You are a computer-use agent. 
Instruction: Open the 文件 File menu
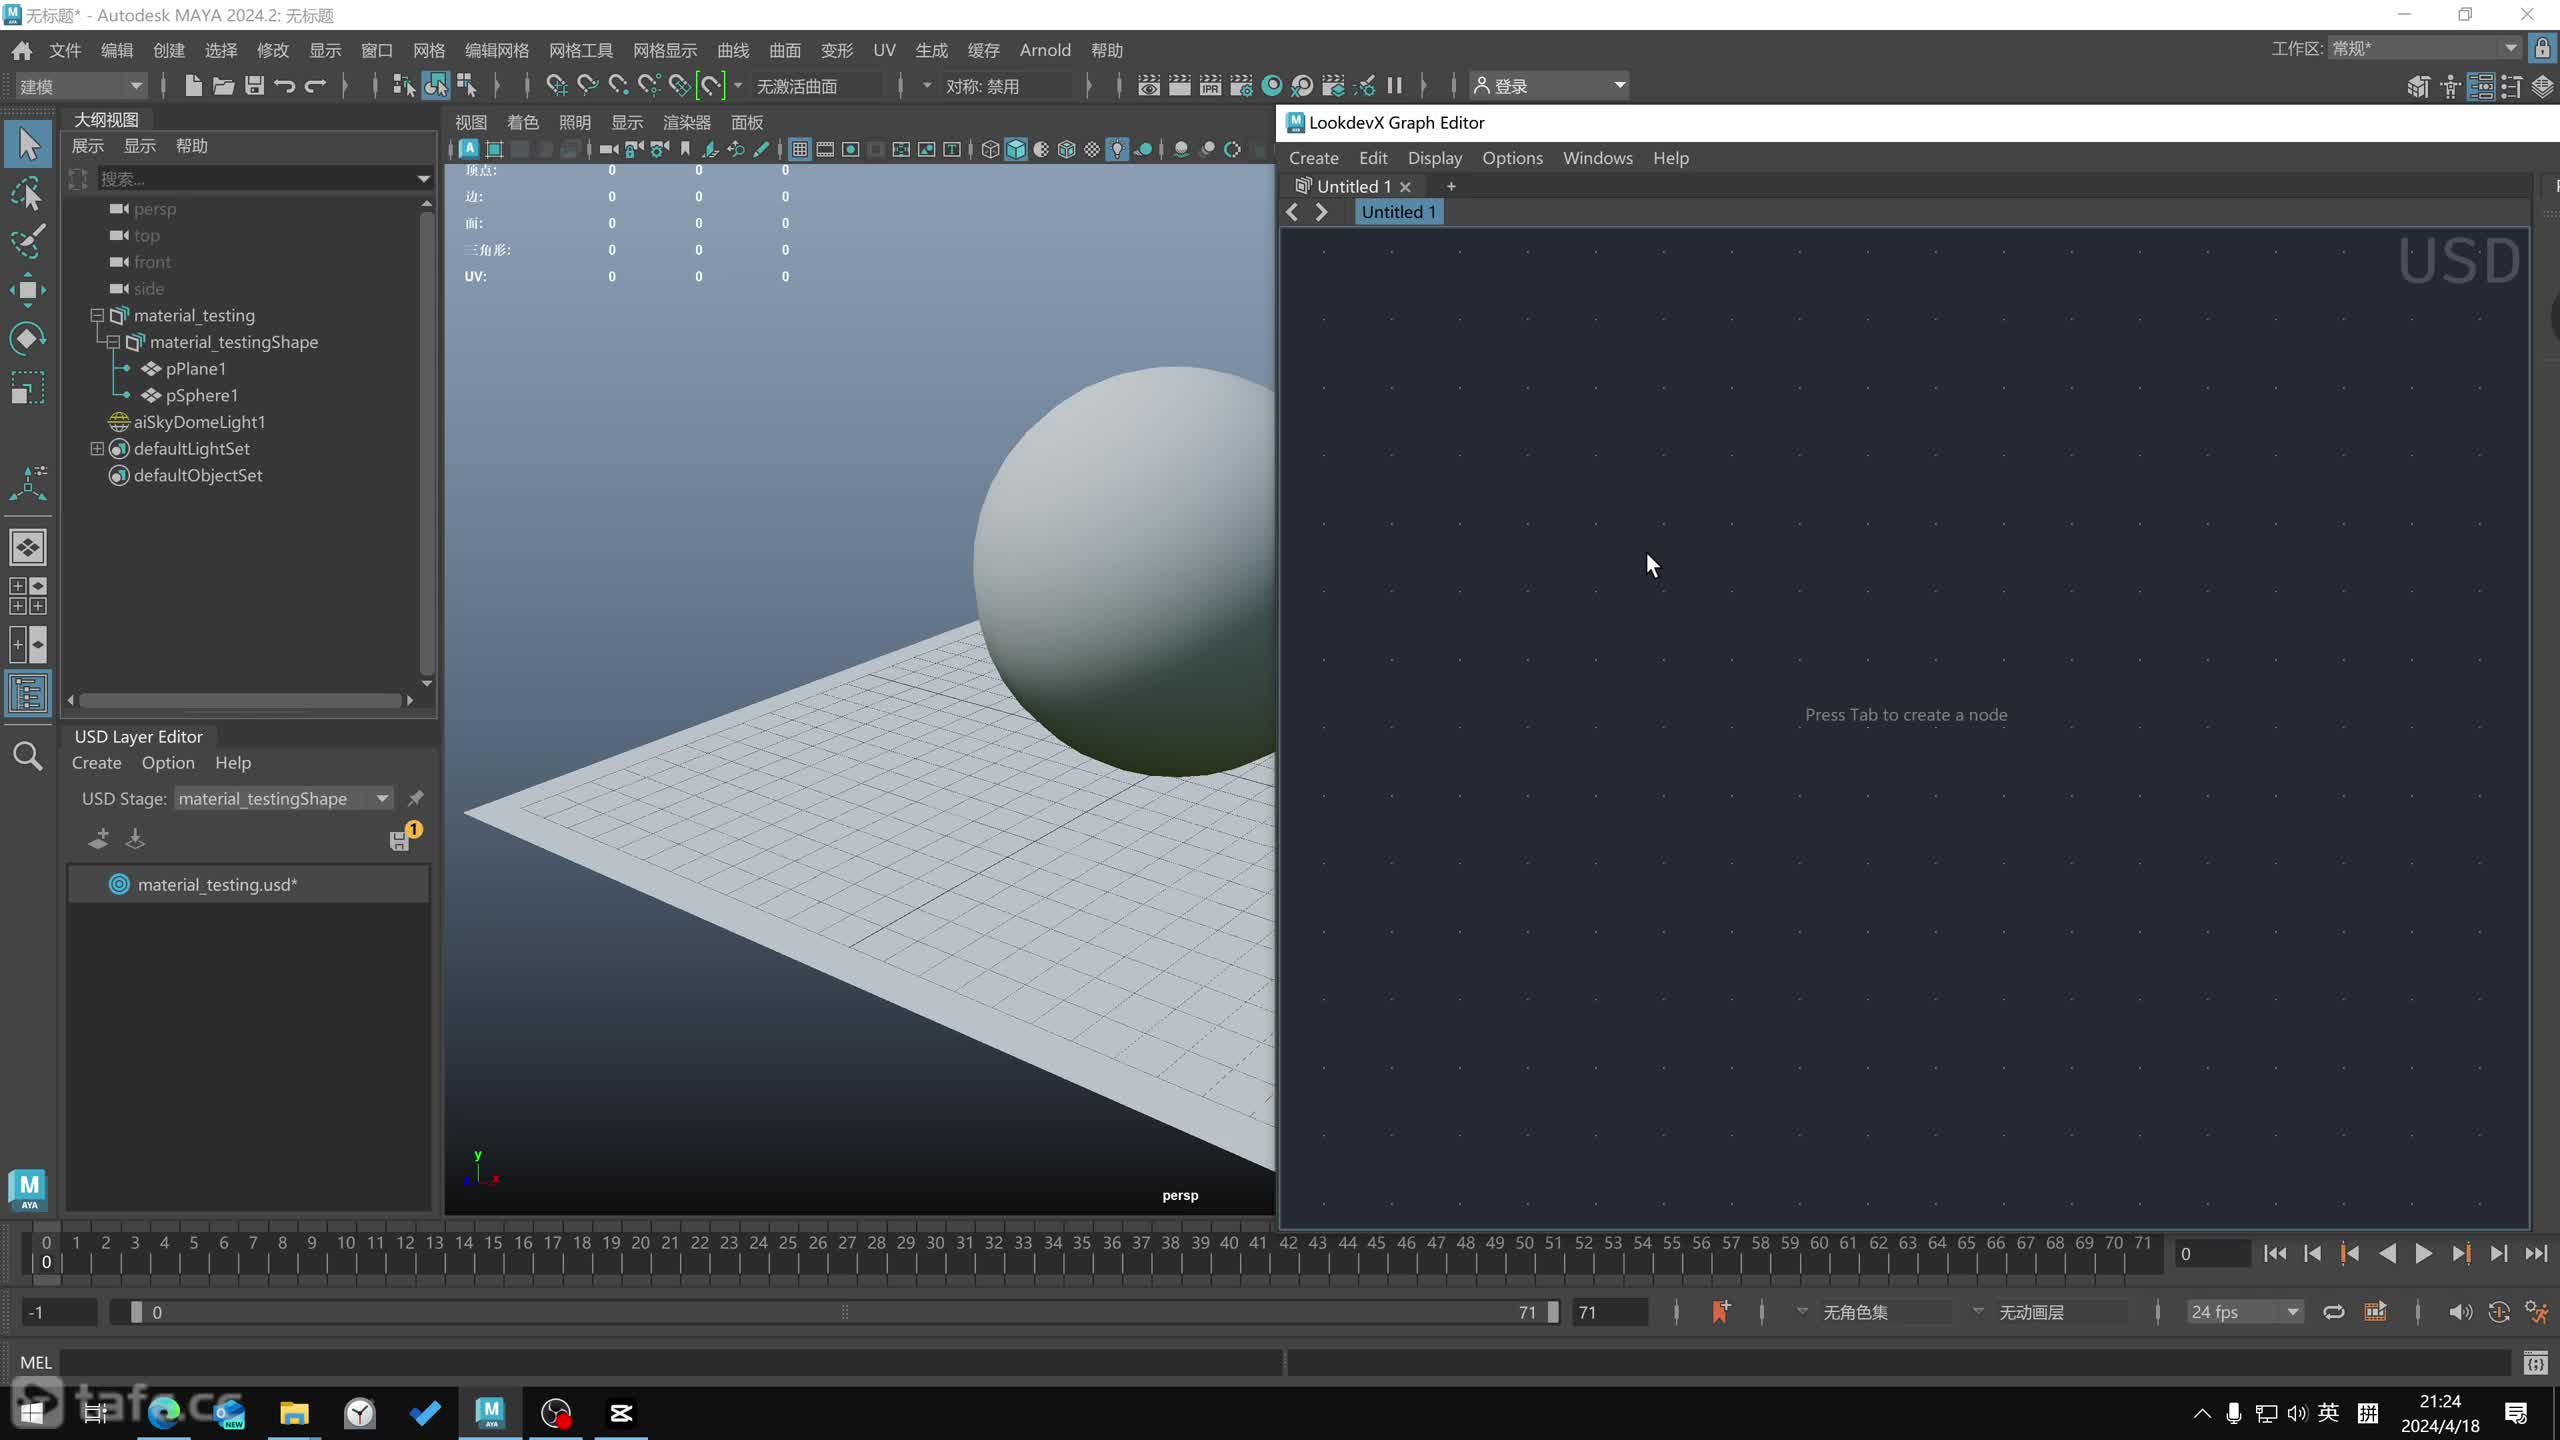click(x=65, y=50)
